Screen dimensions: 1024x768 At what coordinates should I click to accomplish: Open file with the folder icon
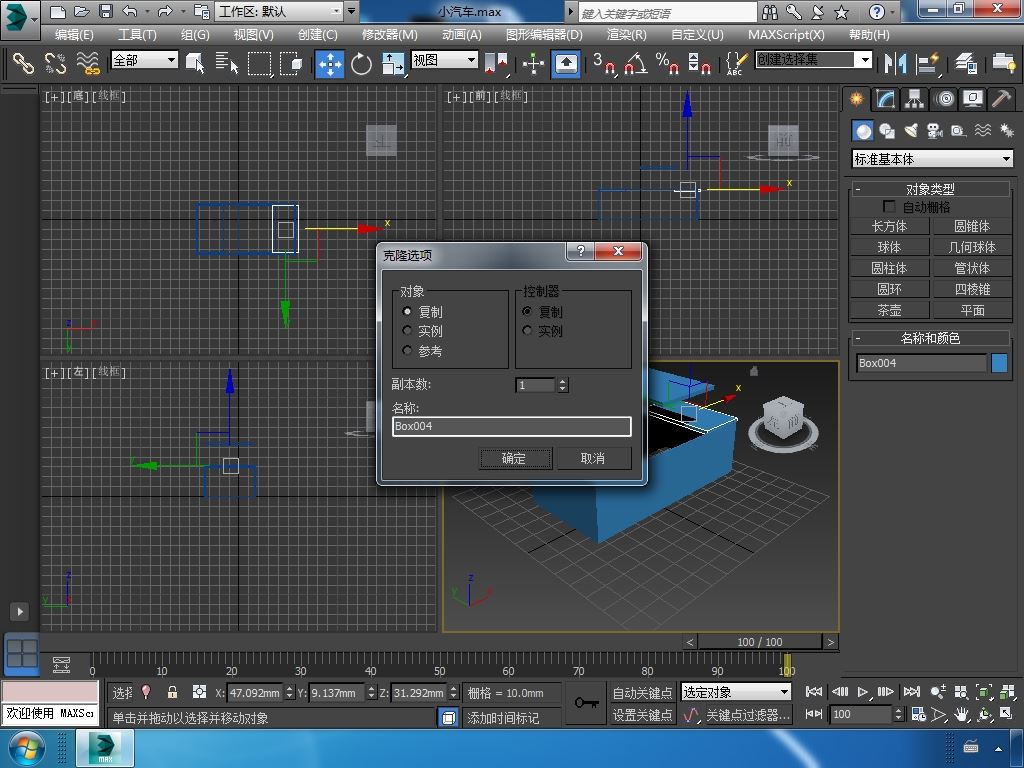coord(82,12)
